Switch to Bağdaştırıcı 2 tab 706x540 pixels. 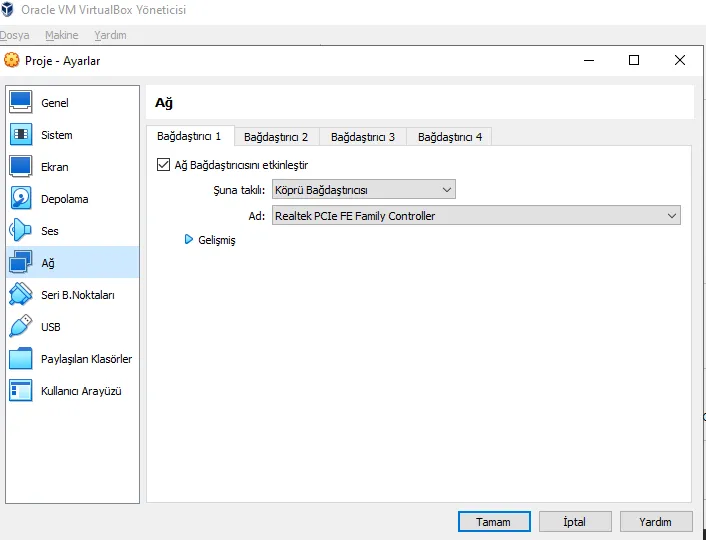276,137
